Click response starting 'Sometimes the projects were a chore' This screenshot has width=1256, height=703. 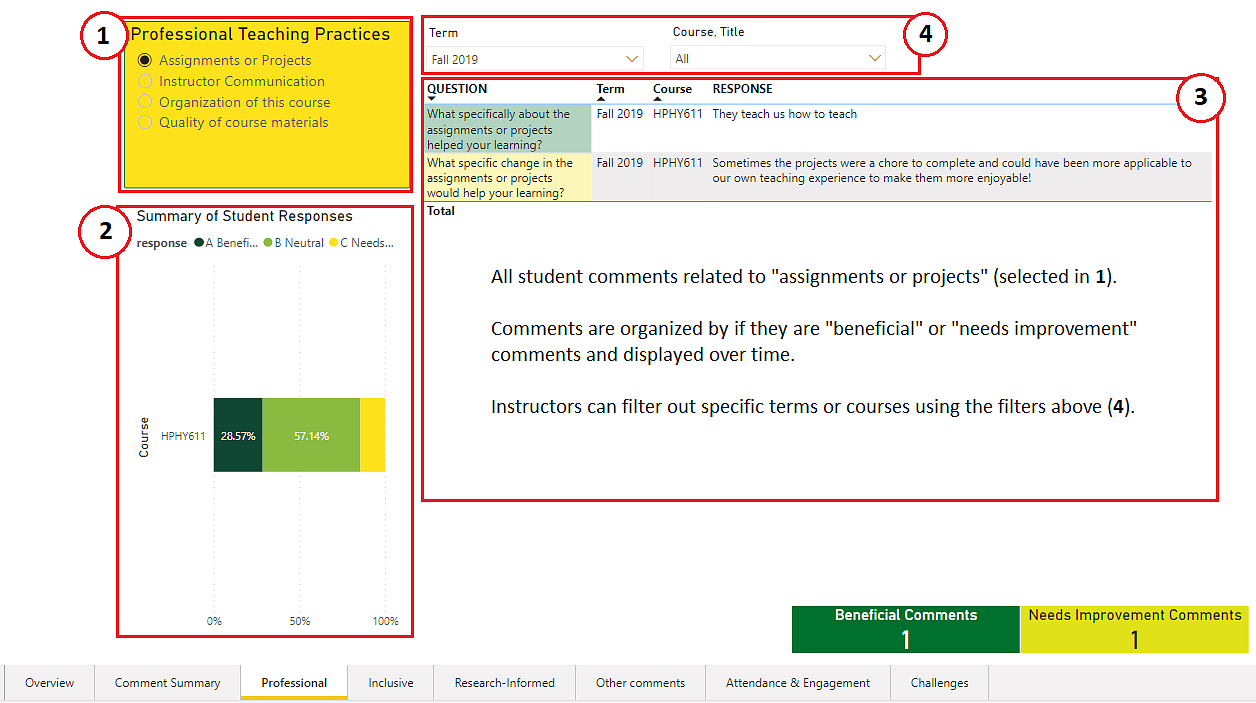pyautogui.click(x=951, y=171)
